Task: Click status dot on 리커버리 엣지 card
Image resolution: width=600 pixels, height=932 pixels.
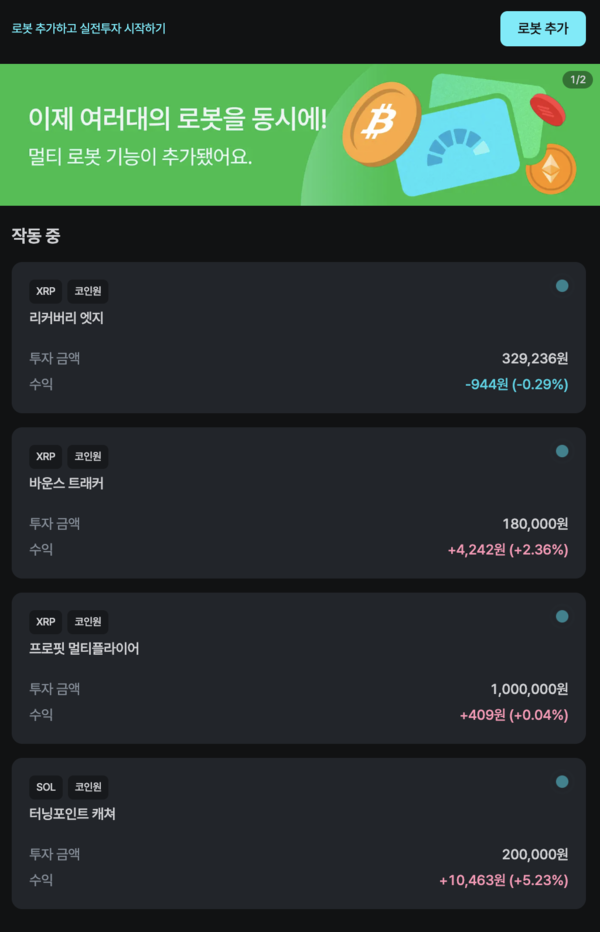Action: click(x=562, y=287)
